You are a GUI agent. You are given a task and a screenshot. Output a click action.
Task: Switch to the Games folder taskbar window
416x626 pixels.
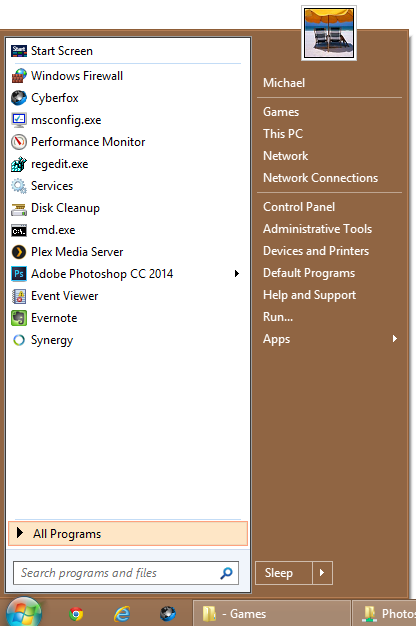click(271, 613)
